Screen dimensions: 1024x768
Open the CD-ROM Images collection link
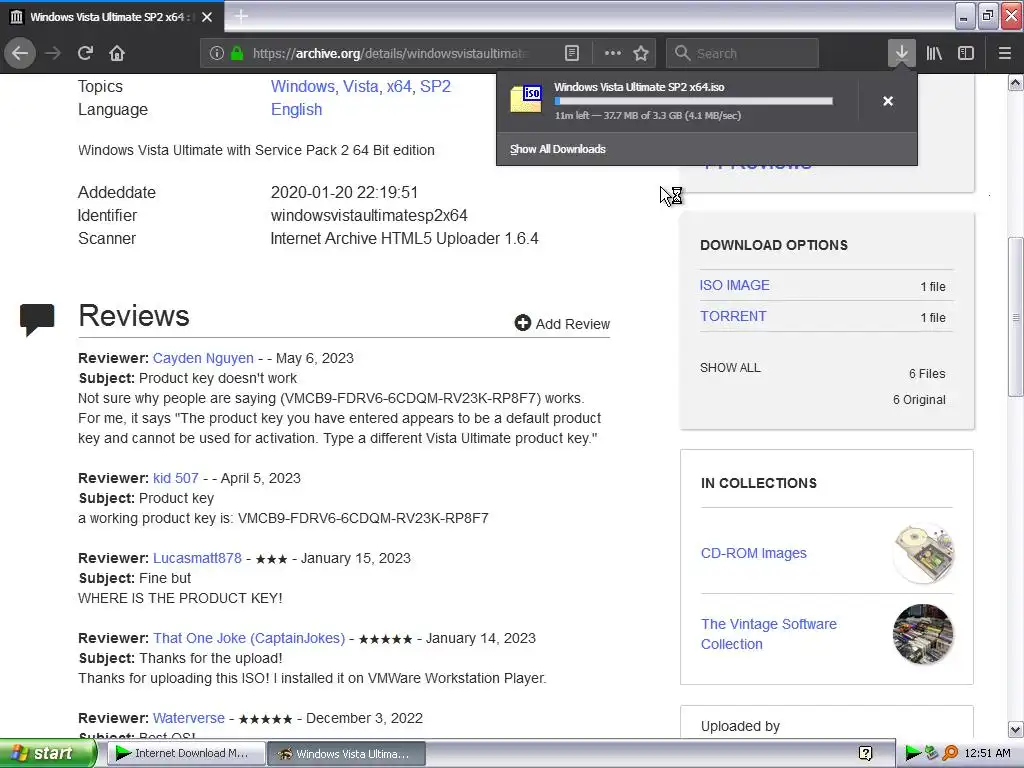pos(754,553)
